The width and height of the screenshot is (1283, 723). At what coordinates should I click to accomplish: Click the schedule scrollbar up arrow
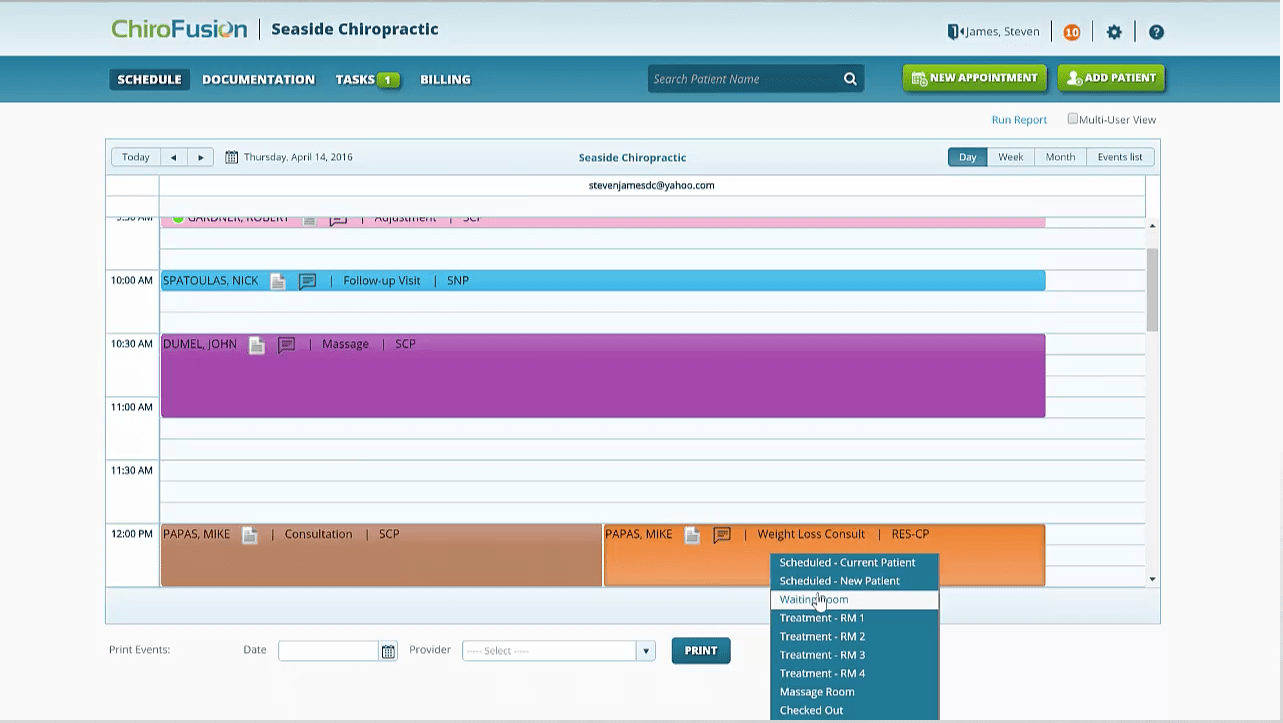(1152, 226)
